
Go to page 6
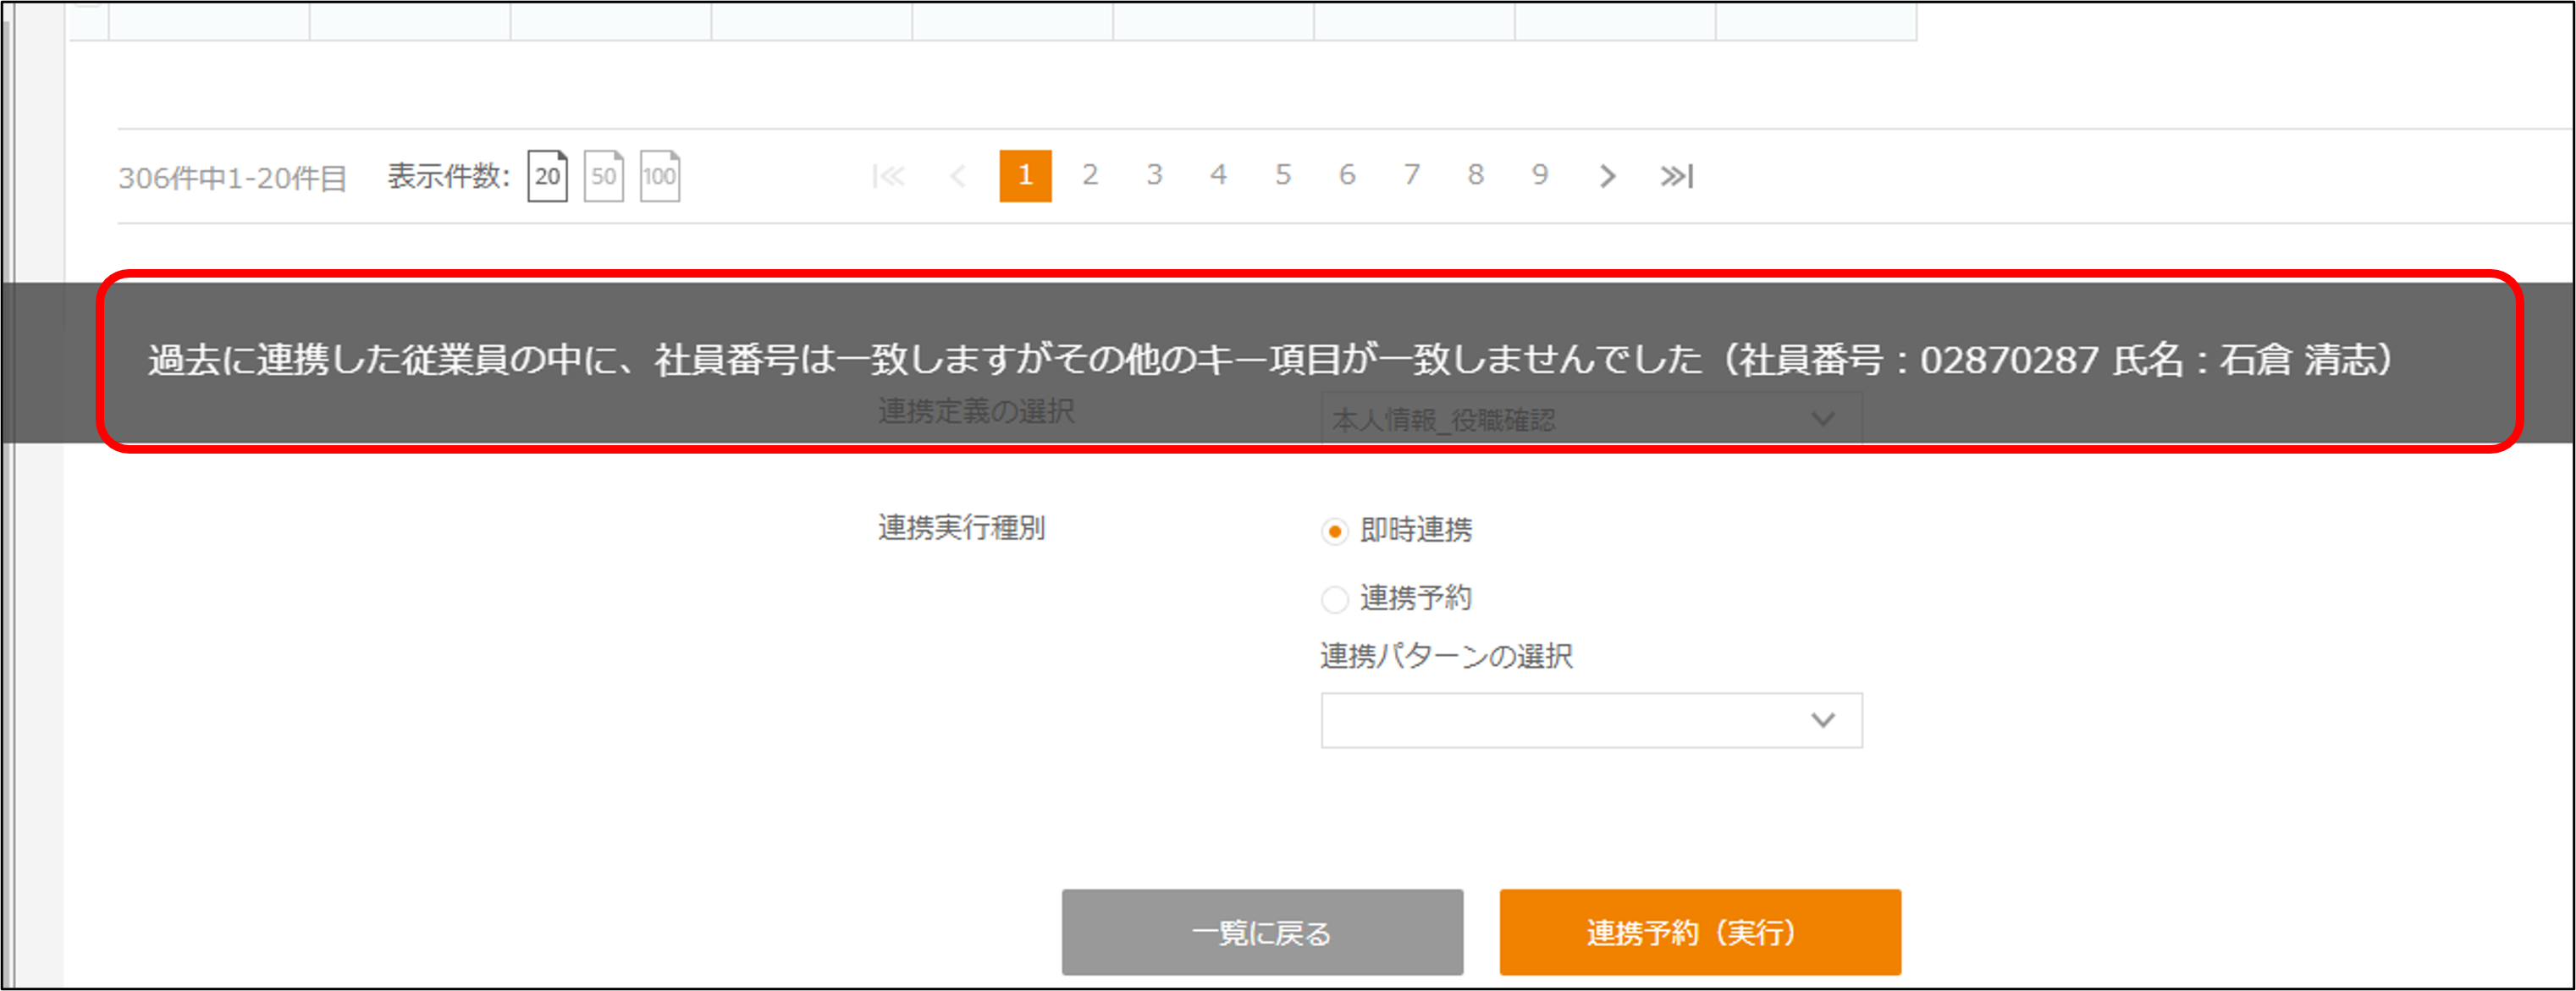[1347, 175]
